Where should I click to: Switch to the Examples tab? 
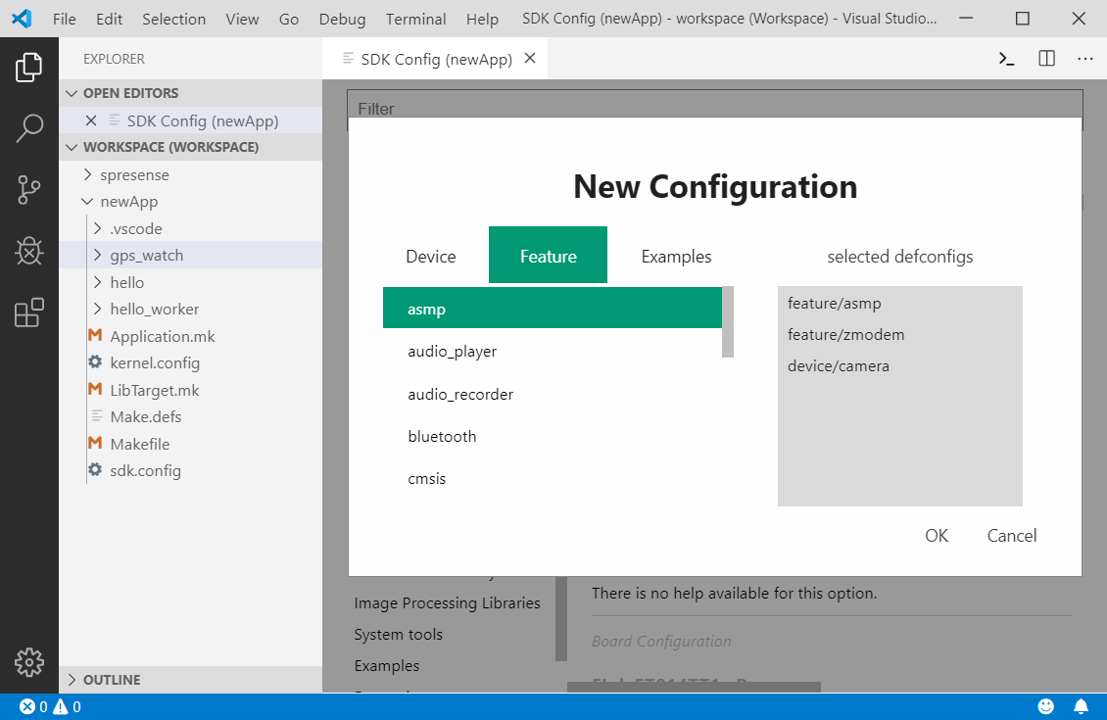point(676,257)
